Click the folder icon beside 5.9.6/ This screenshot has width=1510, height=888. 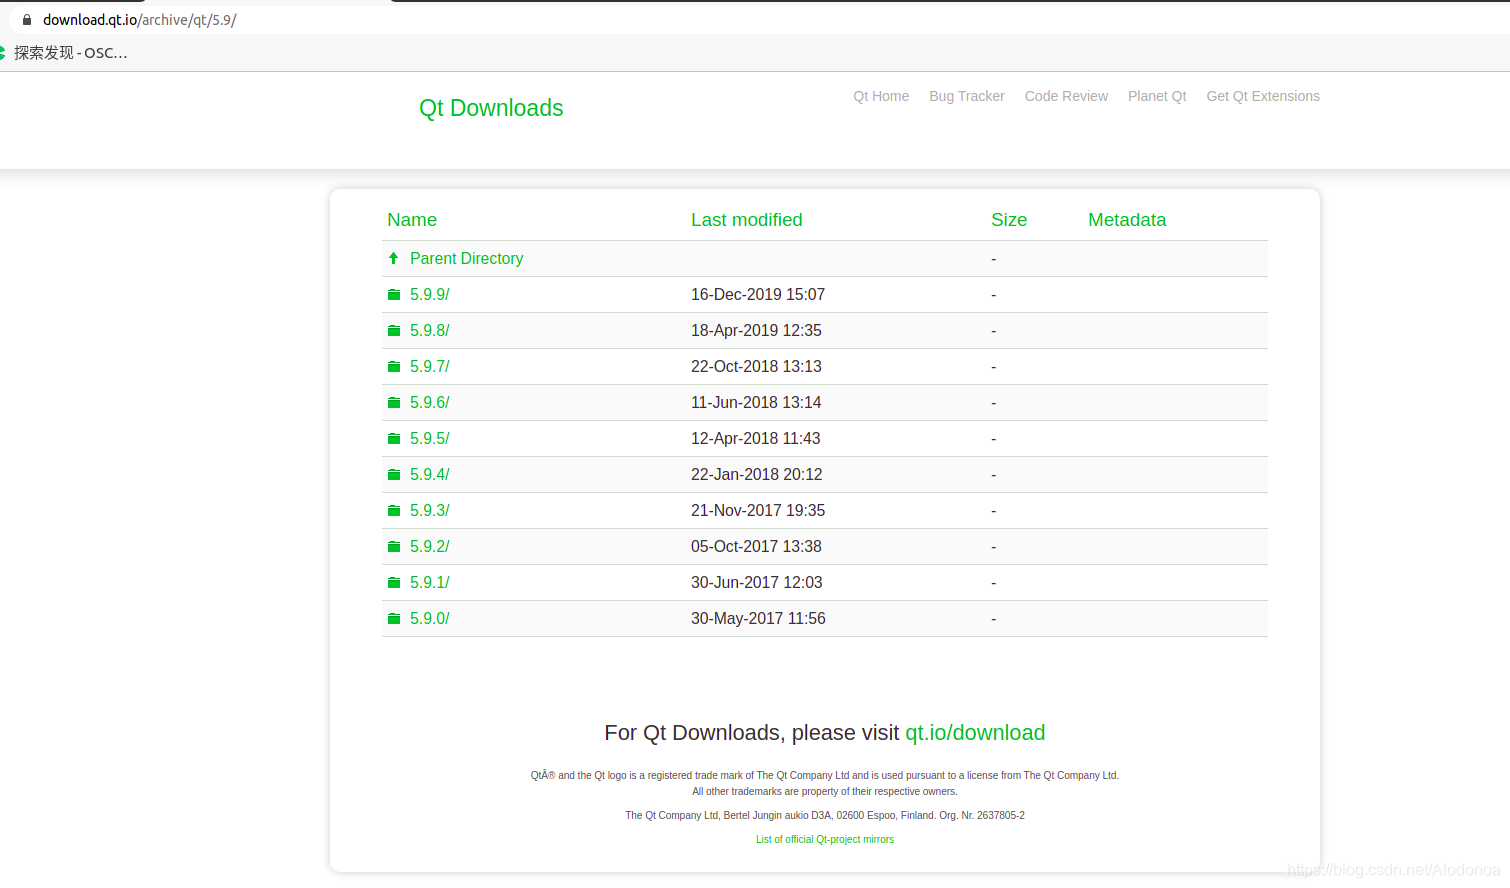(x=394, y=403)
